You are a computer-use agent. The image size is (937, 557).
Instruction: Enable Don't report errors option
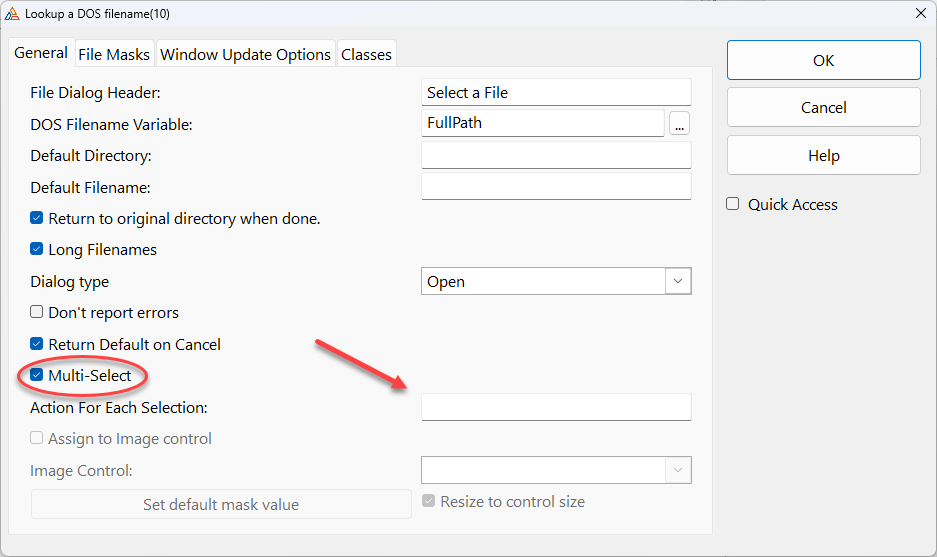(37, 312)
